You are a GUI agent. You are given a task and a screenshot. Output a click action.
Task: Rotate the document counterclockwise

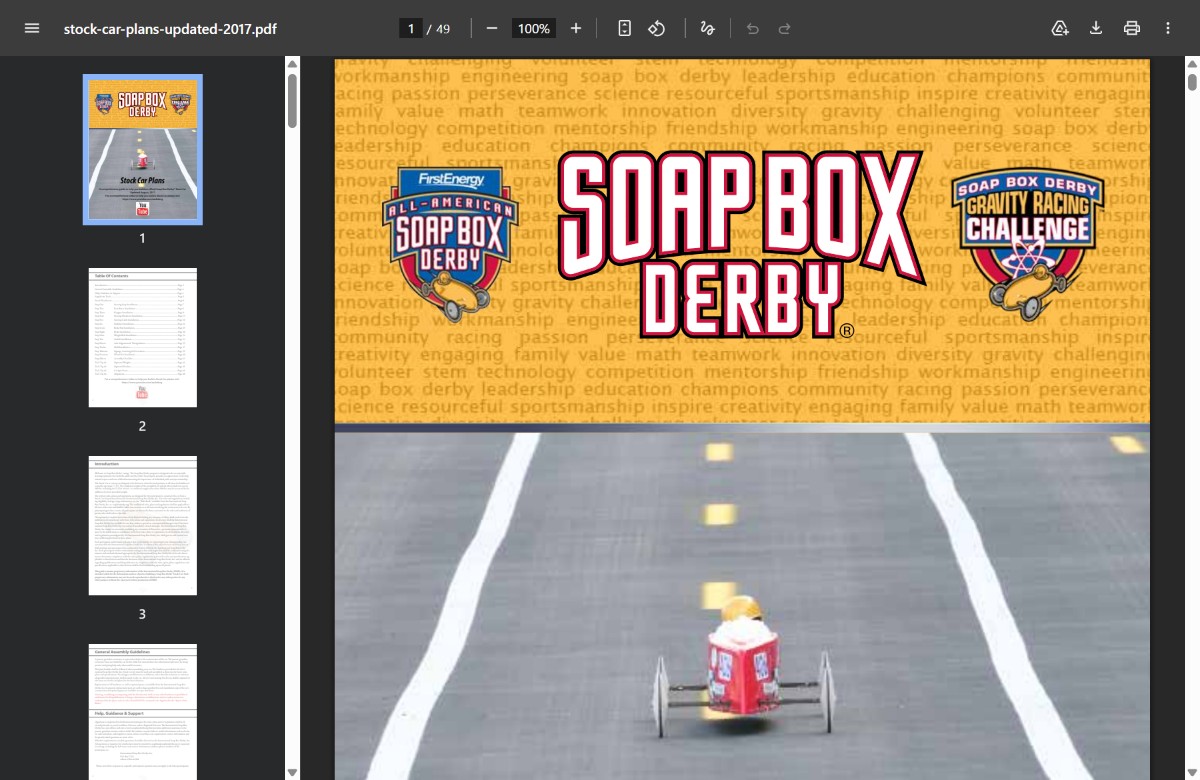(x=657, y=28)
